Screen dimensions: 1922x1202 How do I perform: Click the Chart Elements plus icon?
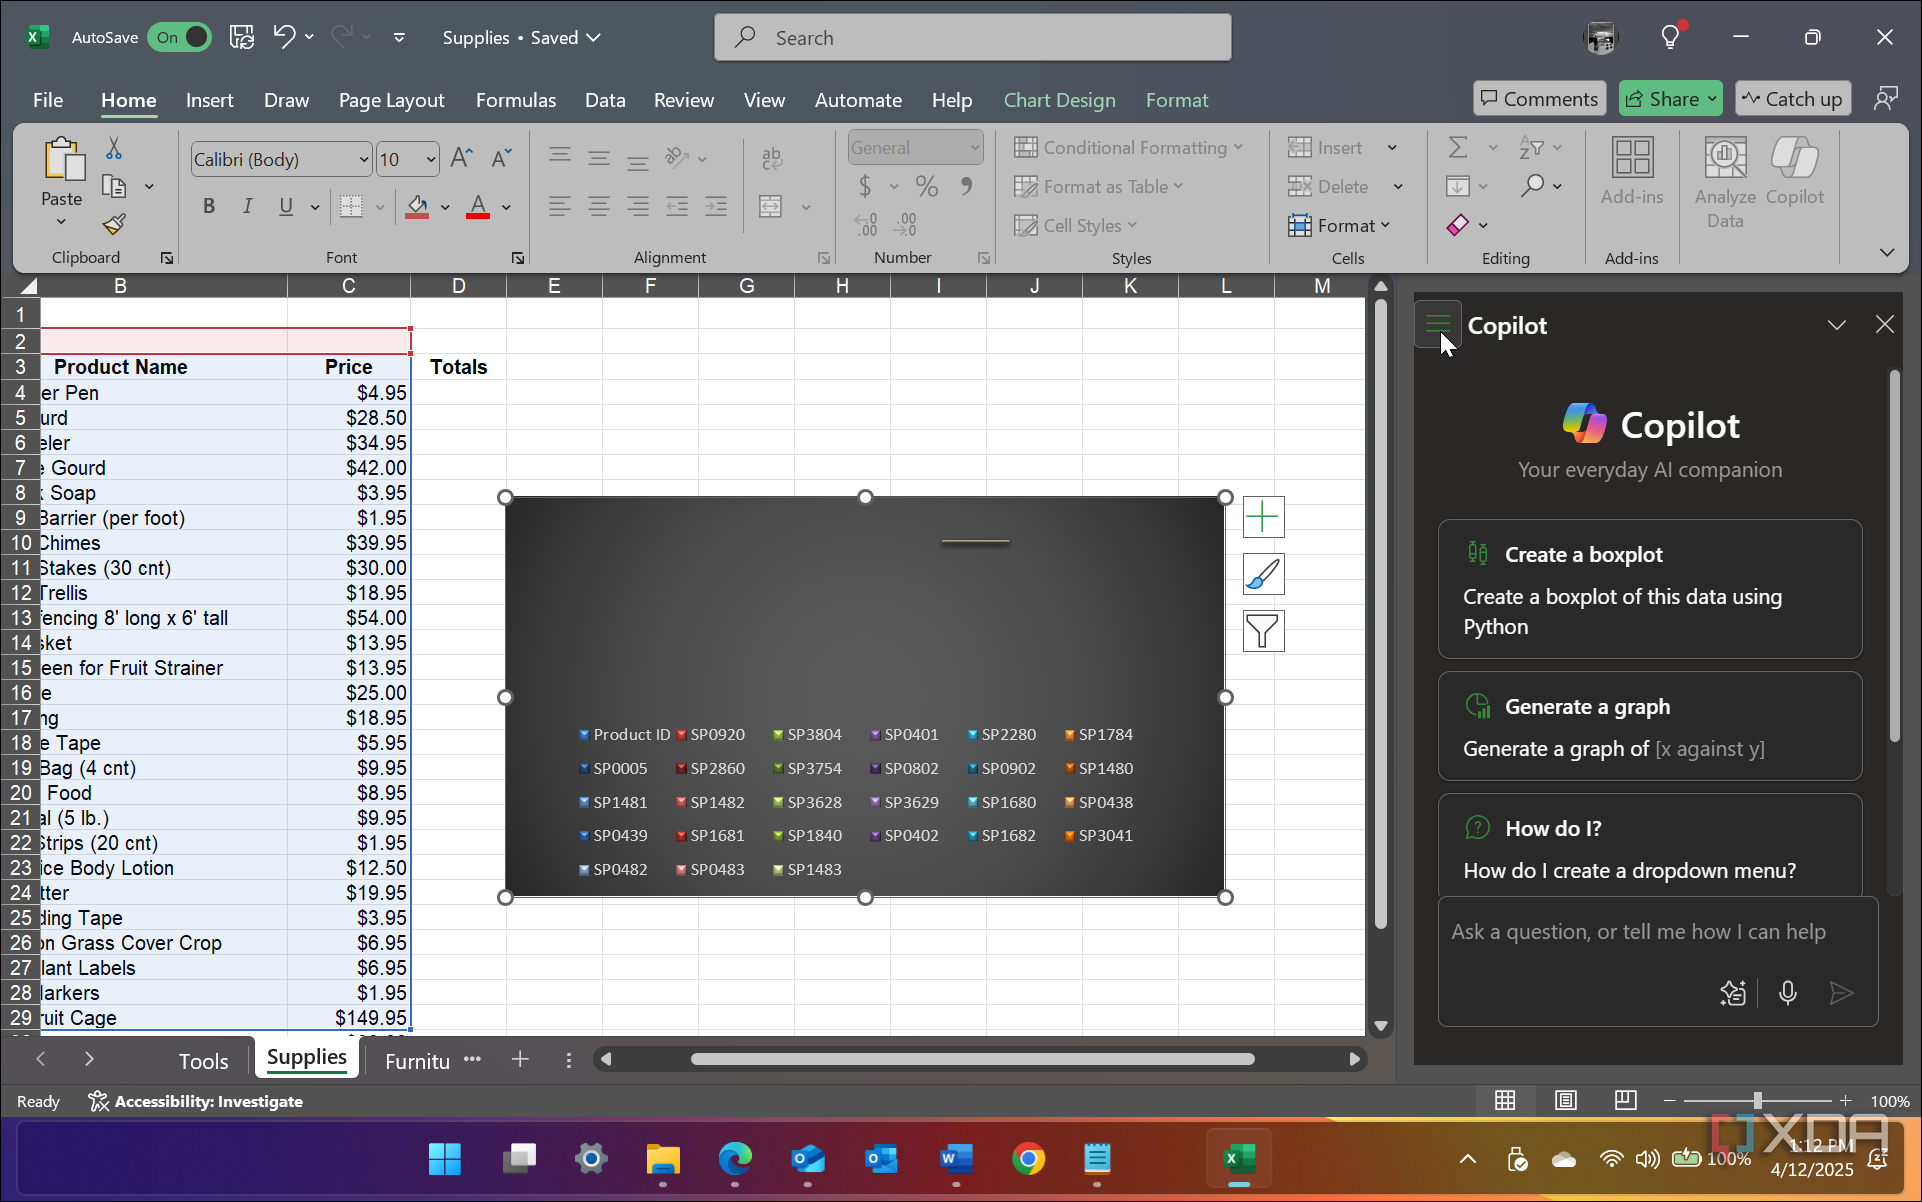click(x=1263, y=517)
